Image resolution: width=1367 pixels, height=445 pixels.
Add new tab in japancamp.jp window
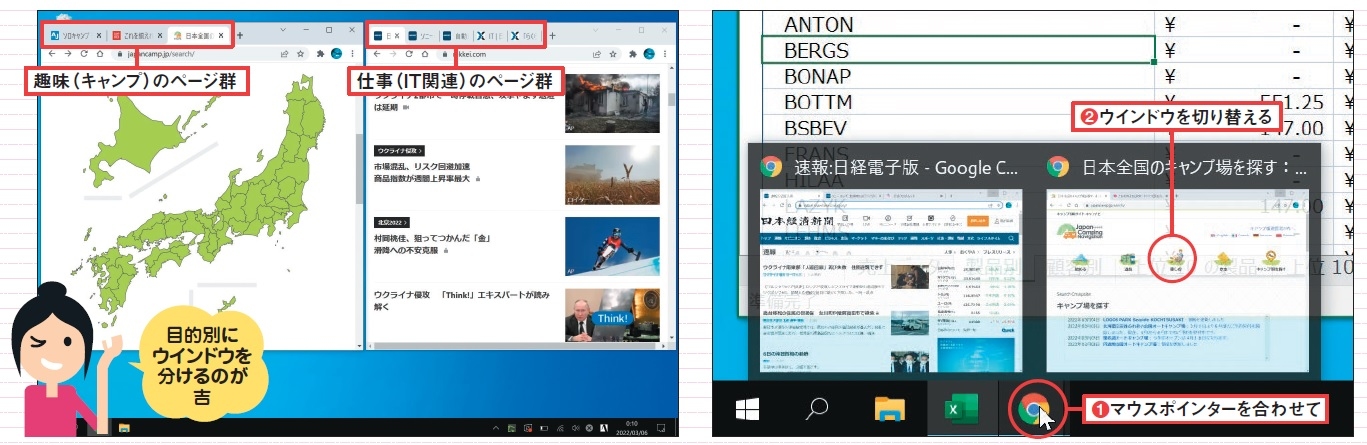click(240, 35)
